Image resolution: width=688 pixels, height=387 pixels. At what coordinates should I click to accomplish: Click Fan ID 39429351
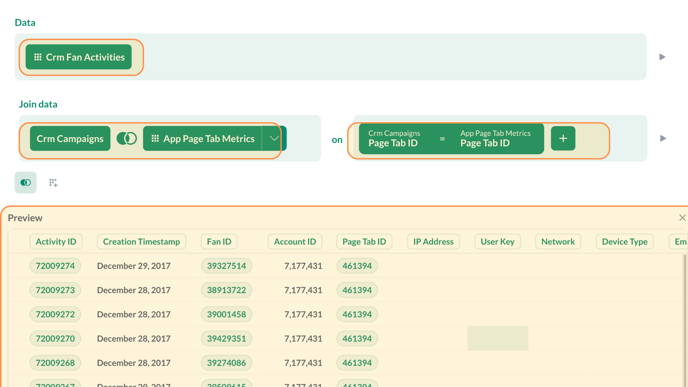(226, 338)
